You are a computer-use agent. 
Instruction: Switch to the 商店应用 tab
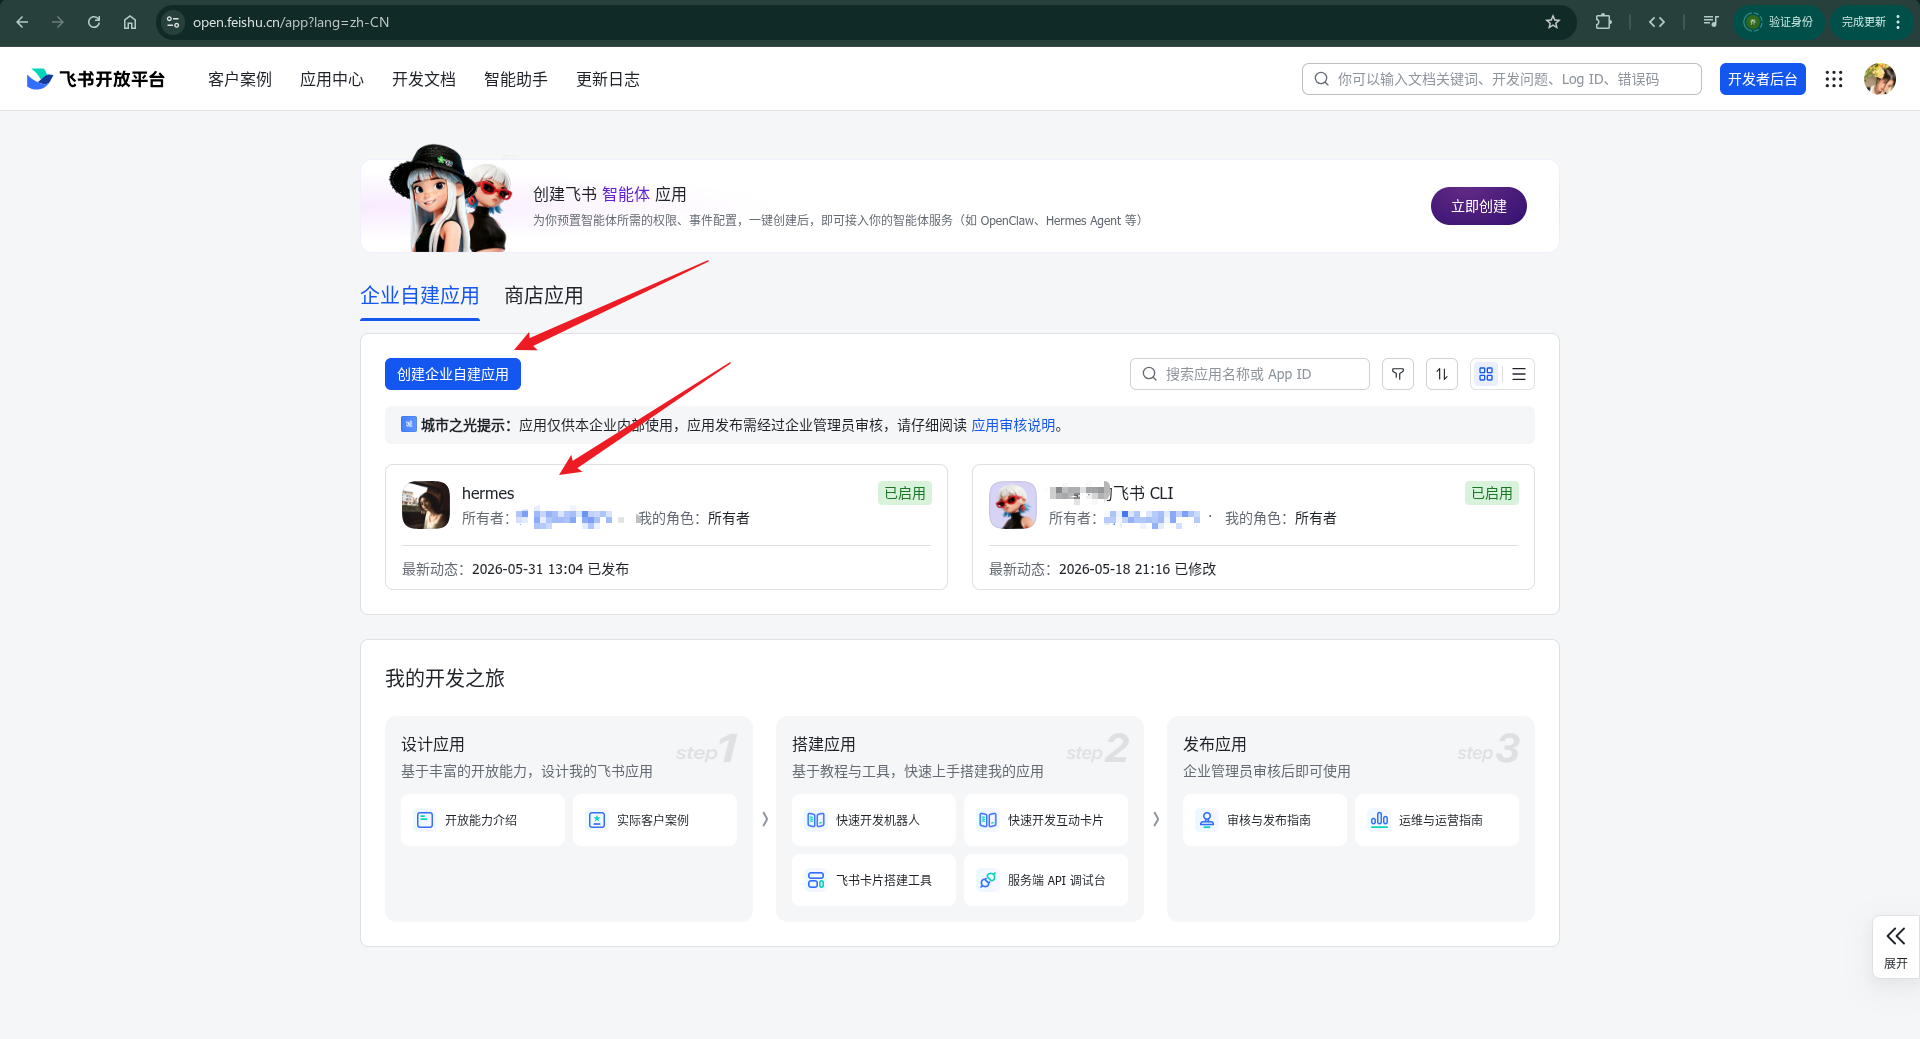(x=544, y=296)
